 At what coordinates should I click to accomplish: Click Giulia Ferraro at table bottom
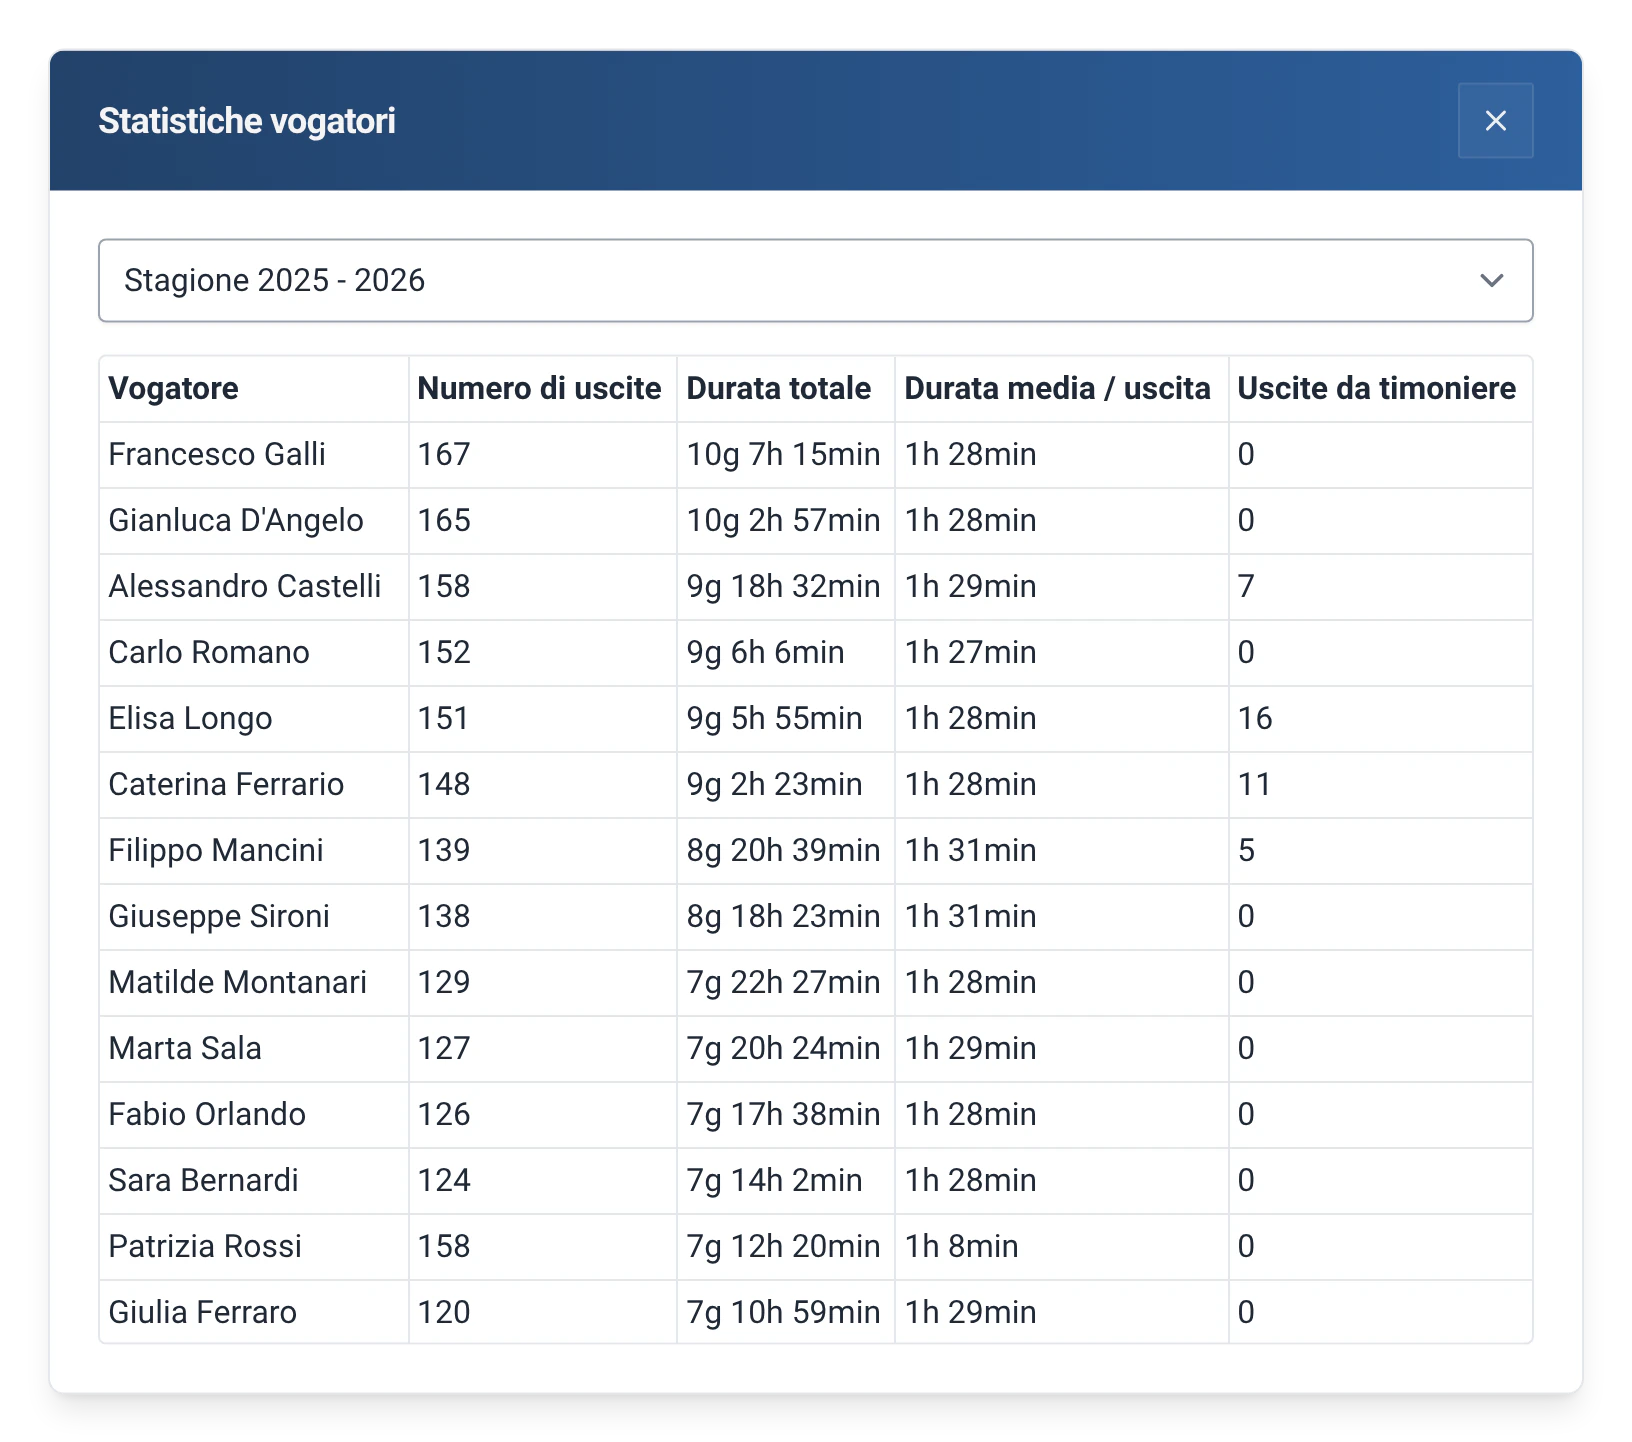pyautogui.click(x=203, y=1312)
